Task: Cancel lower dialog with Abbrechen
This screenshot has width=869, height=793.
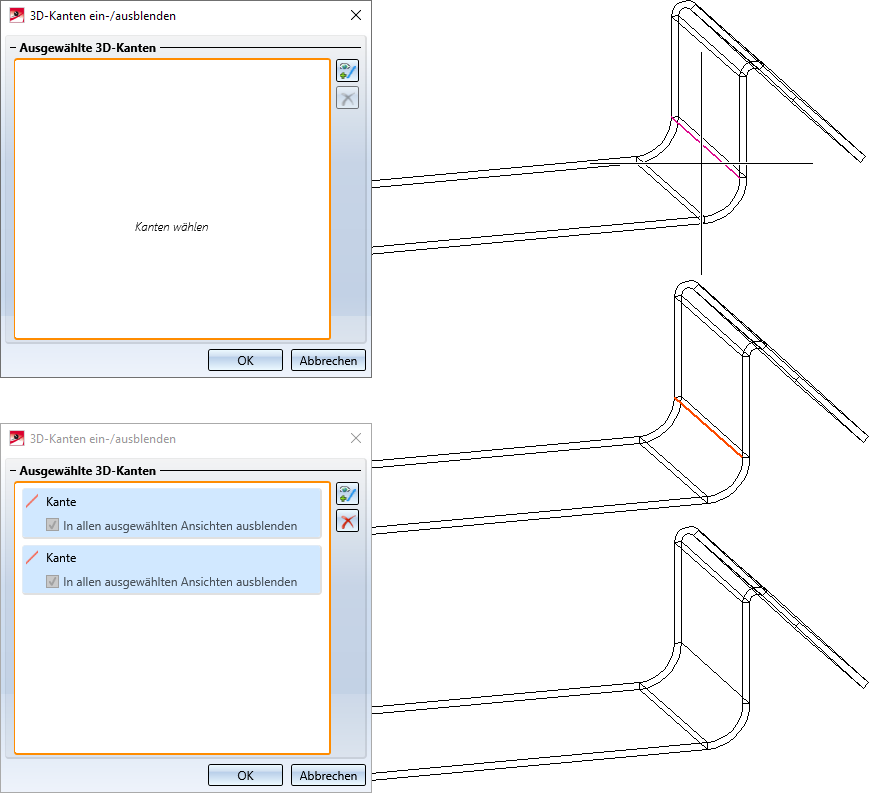Action: coord(328,775)
